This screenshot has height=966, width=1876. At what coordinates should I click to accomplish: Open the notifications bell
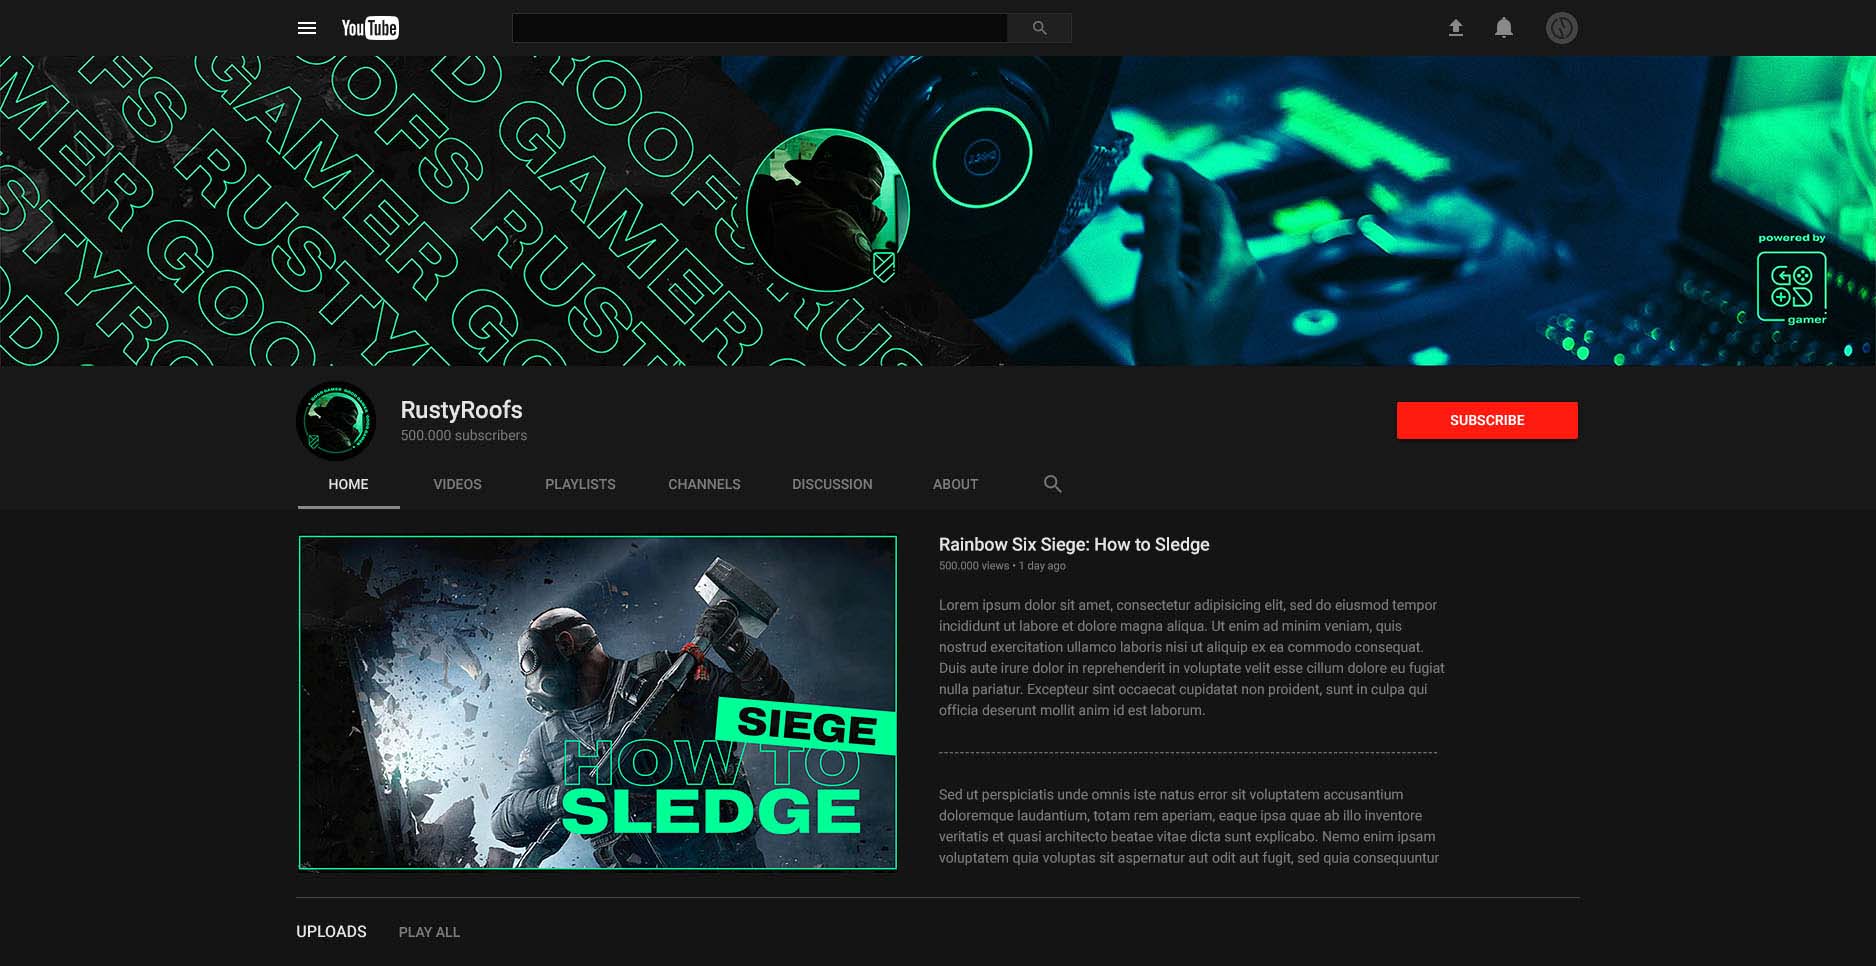(1504, 28)
